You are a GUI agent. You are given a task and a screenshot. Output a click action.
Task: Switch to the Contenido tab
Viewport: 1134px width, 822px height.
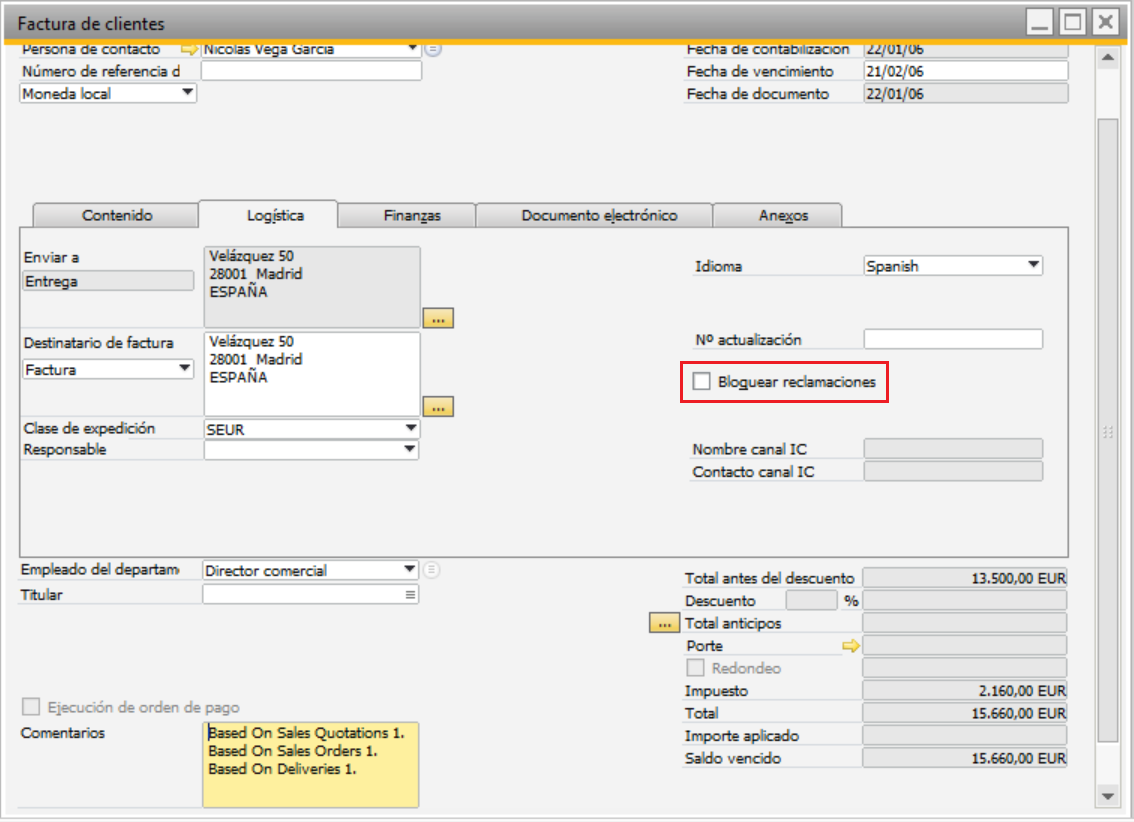click(x=117, y=215)
